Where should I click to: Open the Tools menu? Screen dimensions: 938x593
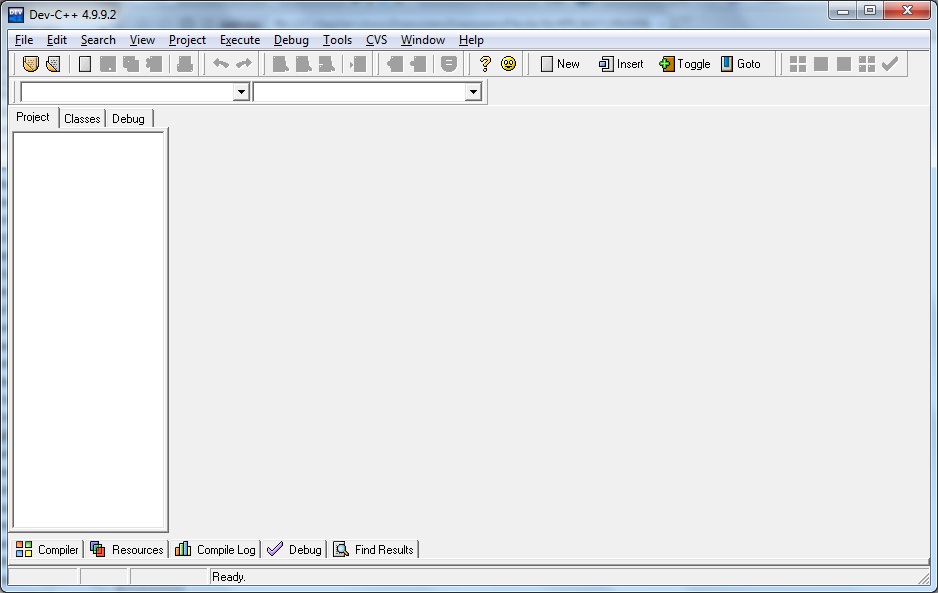(x=337, y=40)
